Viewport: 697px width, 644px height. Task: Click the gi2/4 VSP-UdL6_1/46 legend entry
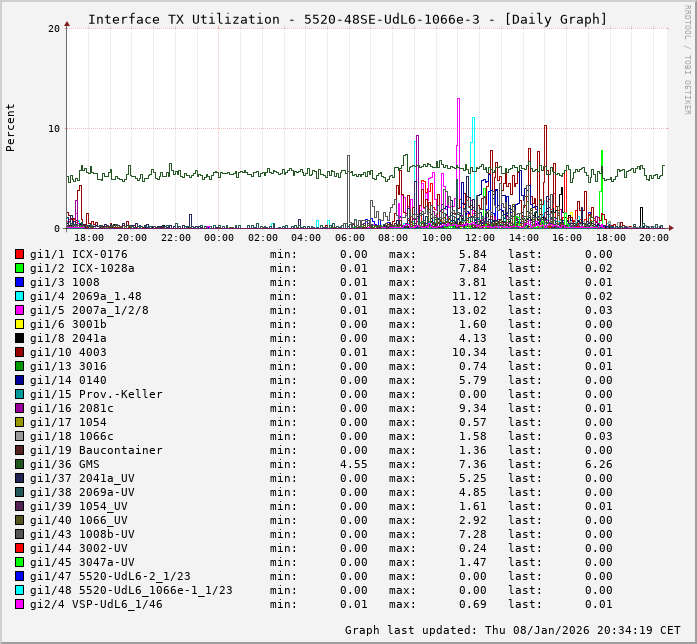tap(96, 604)
